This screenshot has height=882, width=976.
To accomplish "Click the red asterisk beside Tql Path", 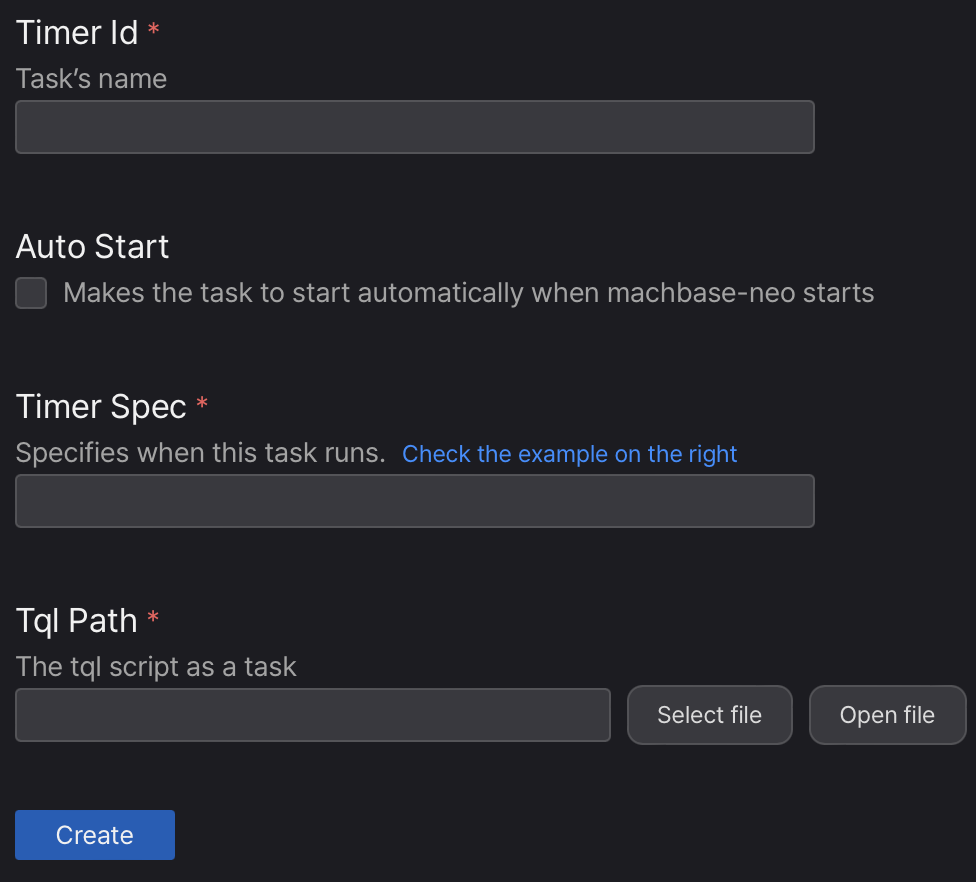I will [153, 618].
